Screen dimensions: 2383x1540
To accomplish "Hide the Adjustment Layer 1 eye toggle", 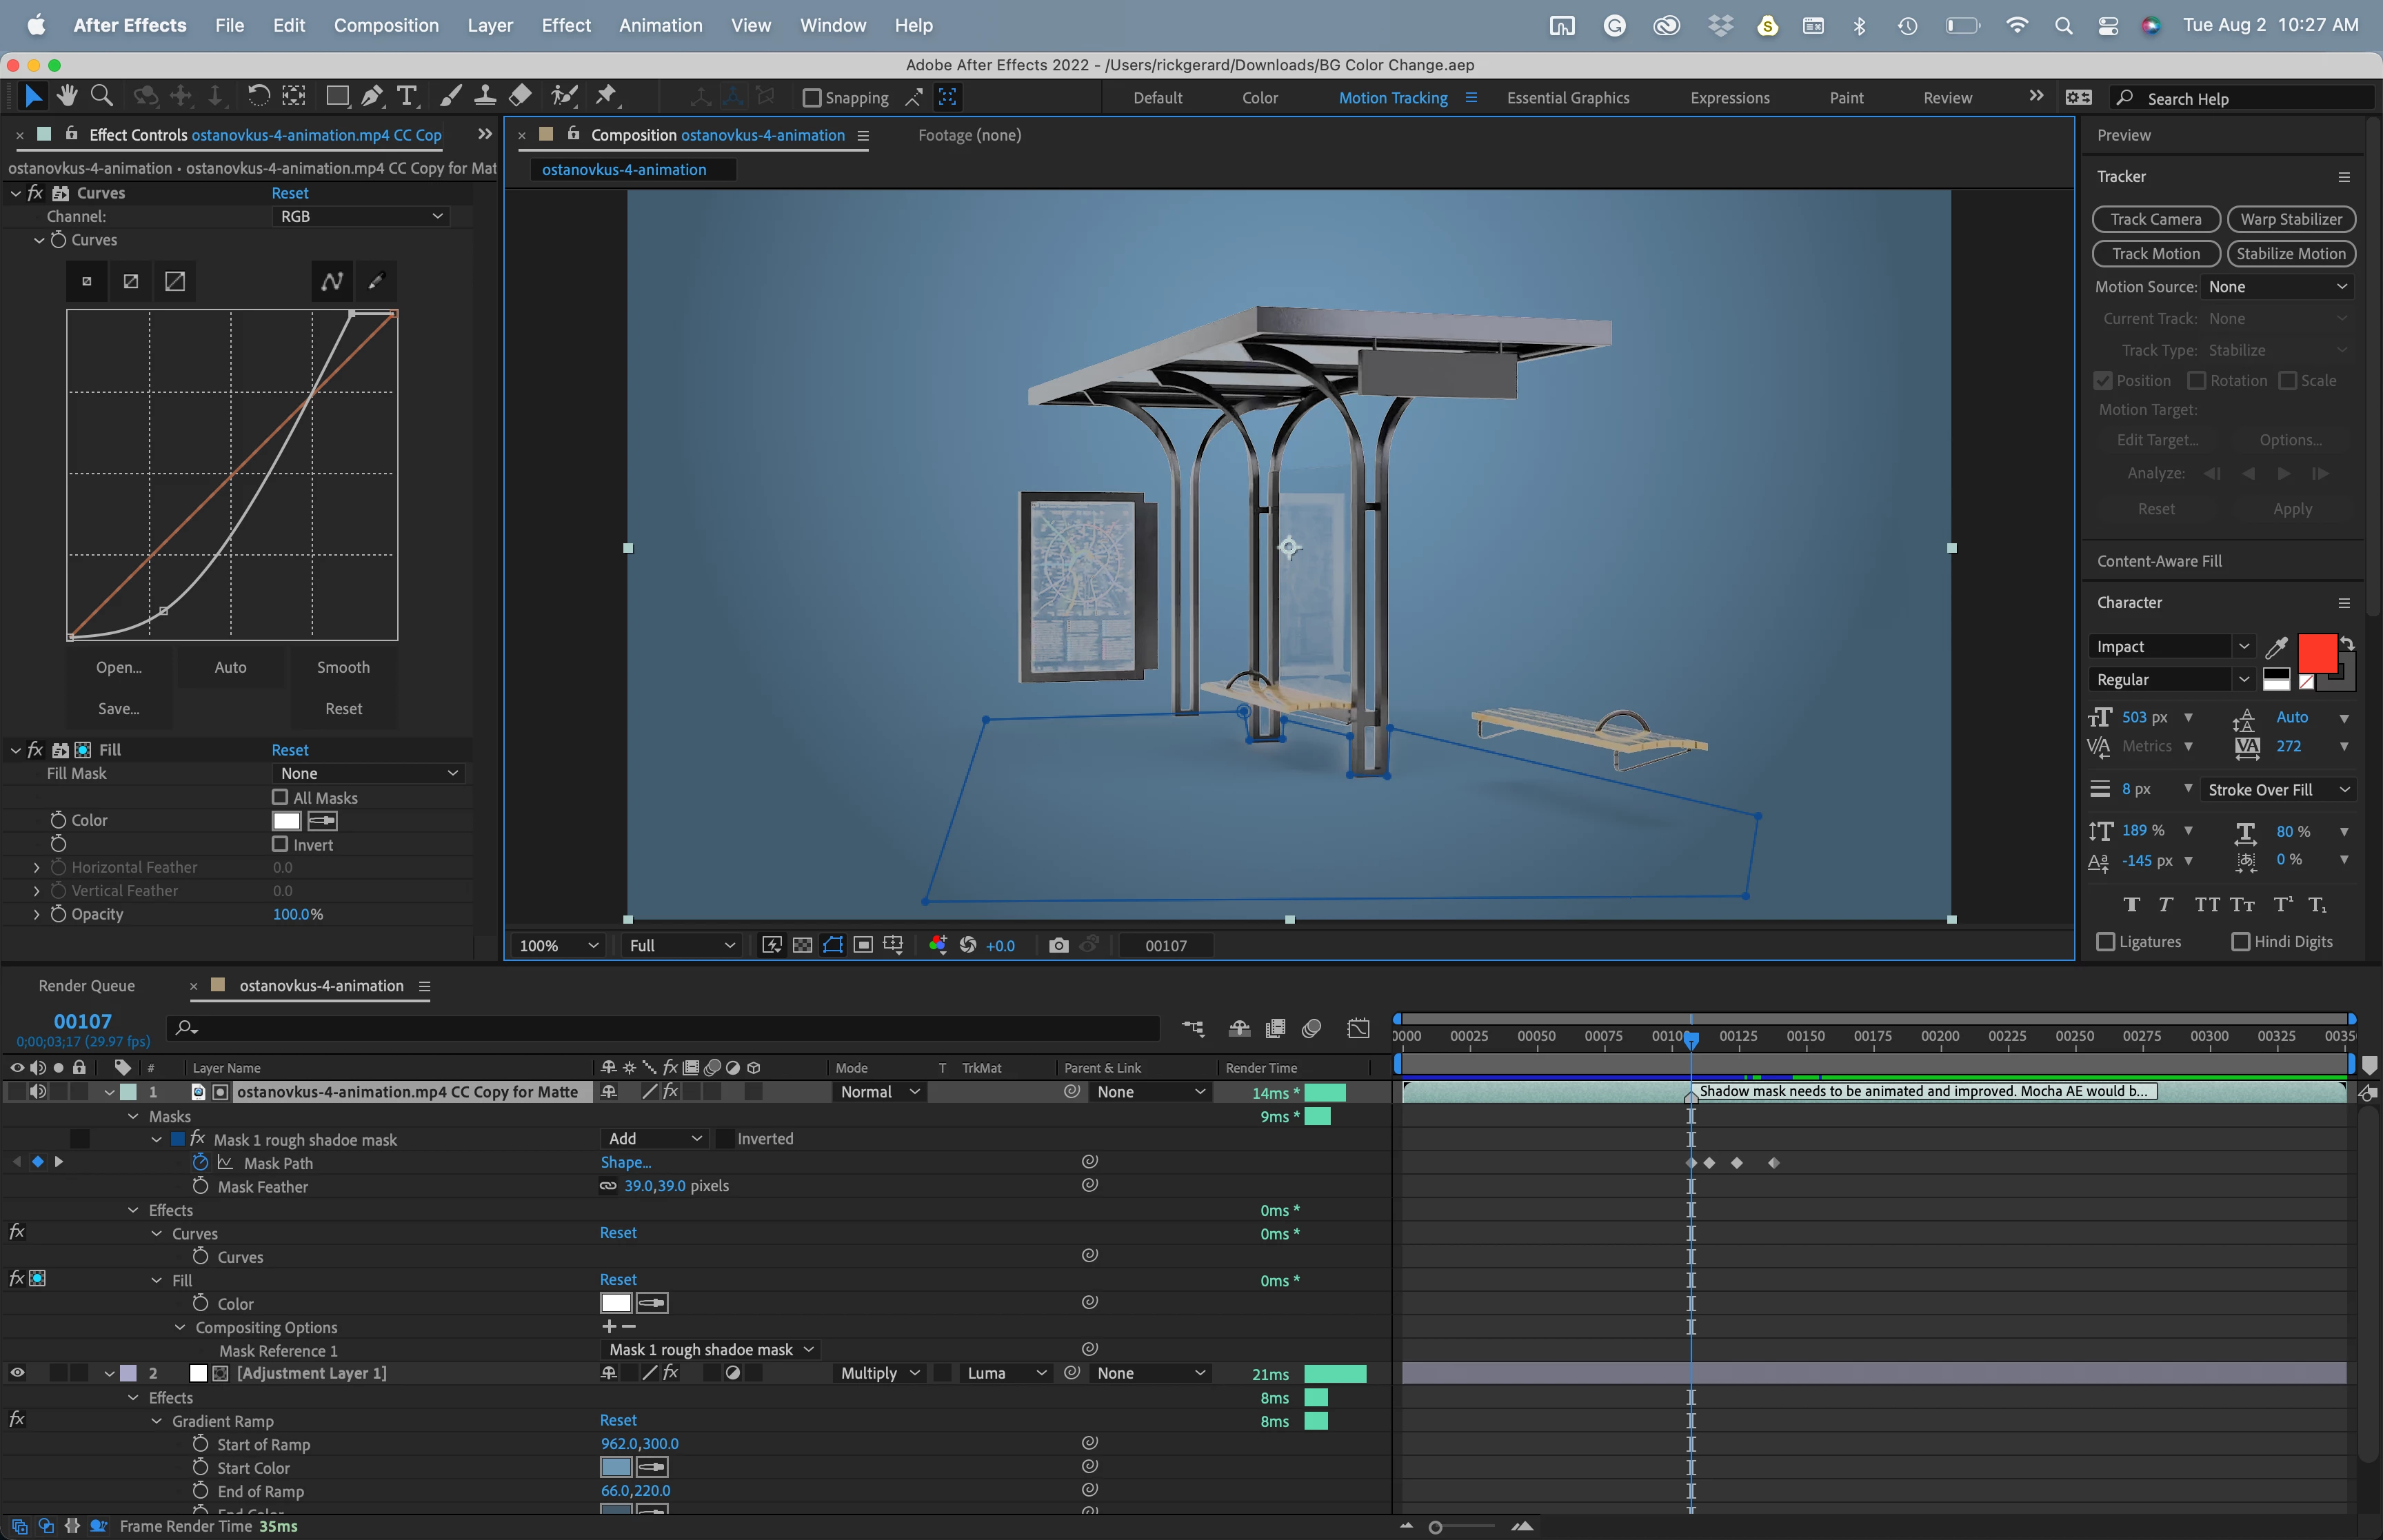I will (x=17, y=1373).
